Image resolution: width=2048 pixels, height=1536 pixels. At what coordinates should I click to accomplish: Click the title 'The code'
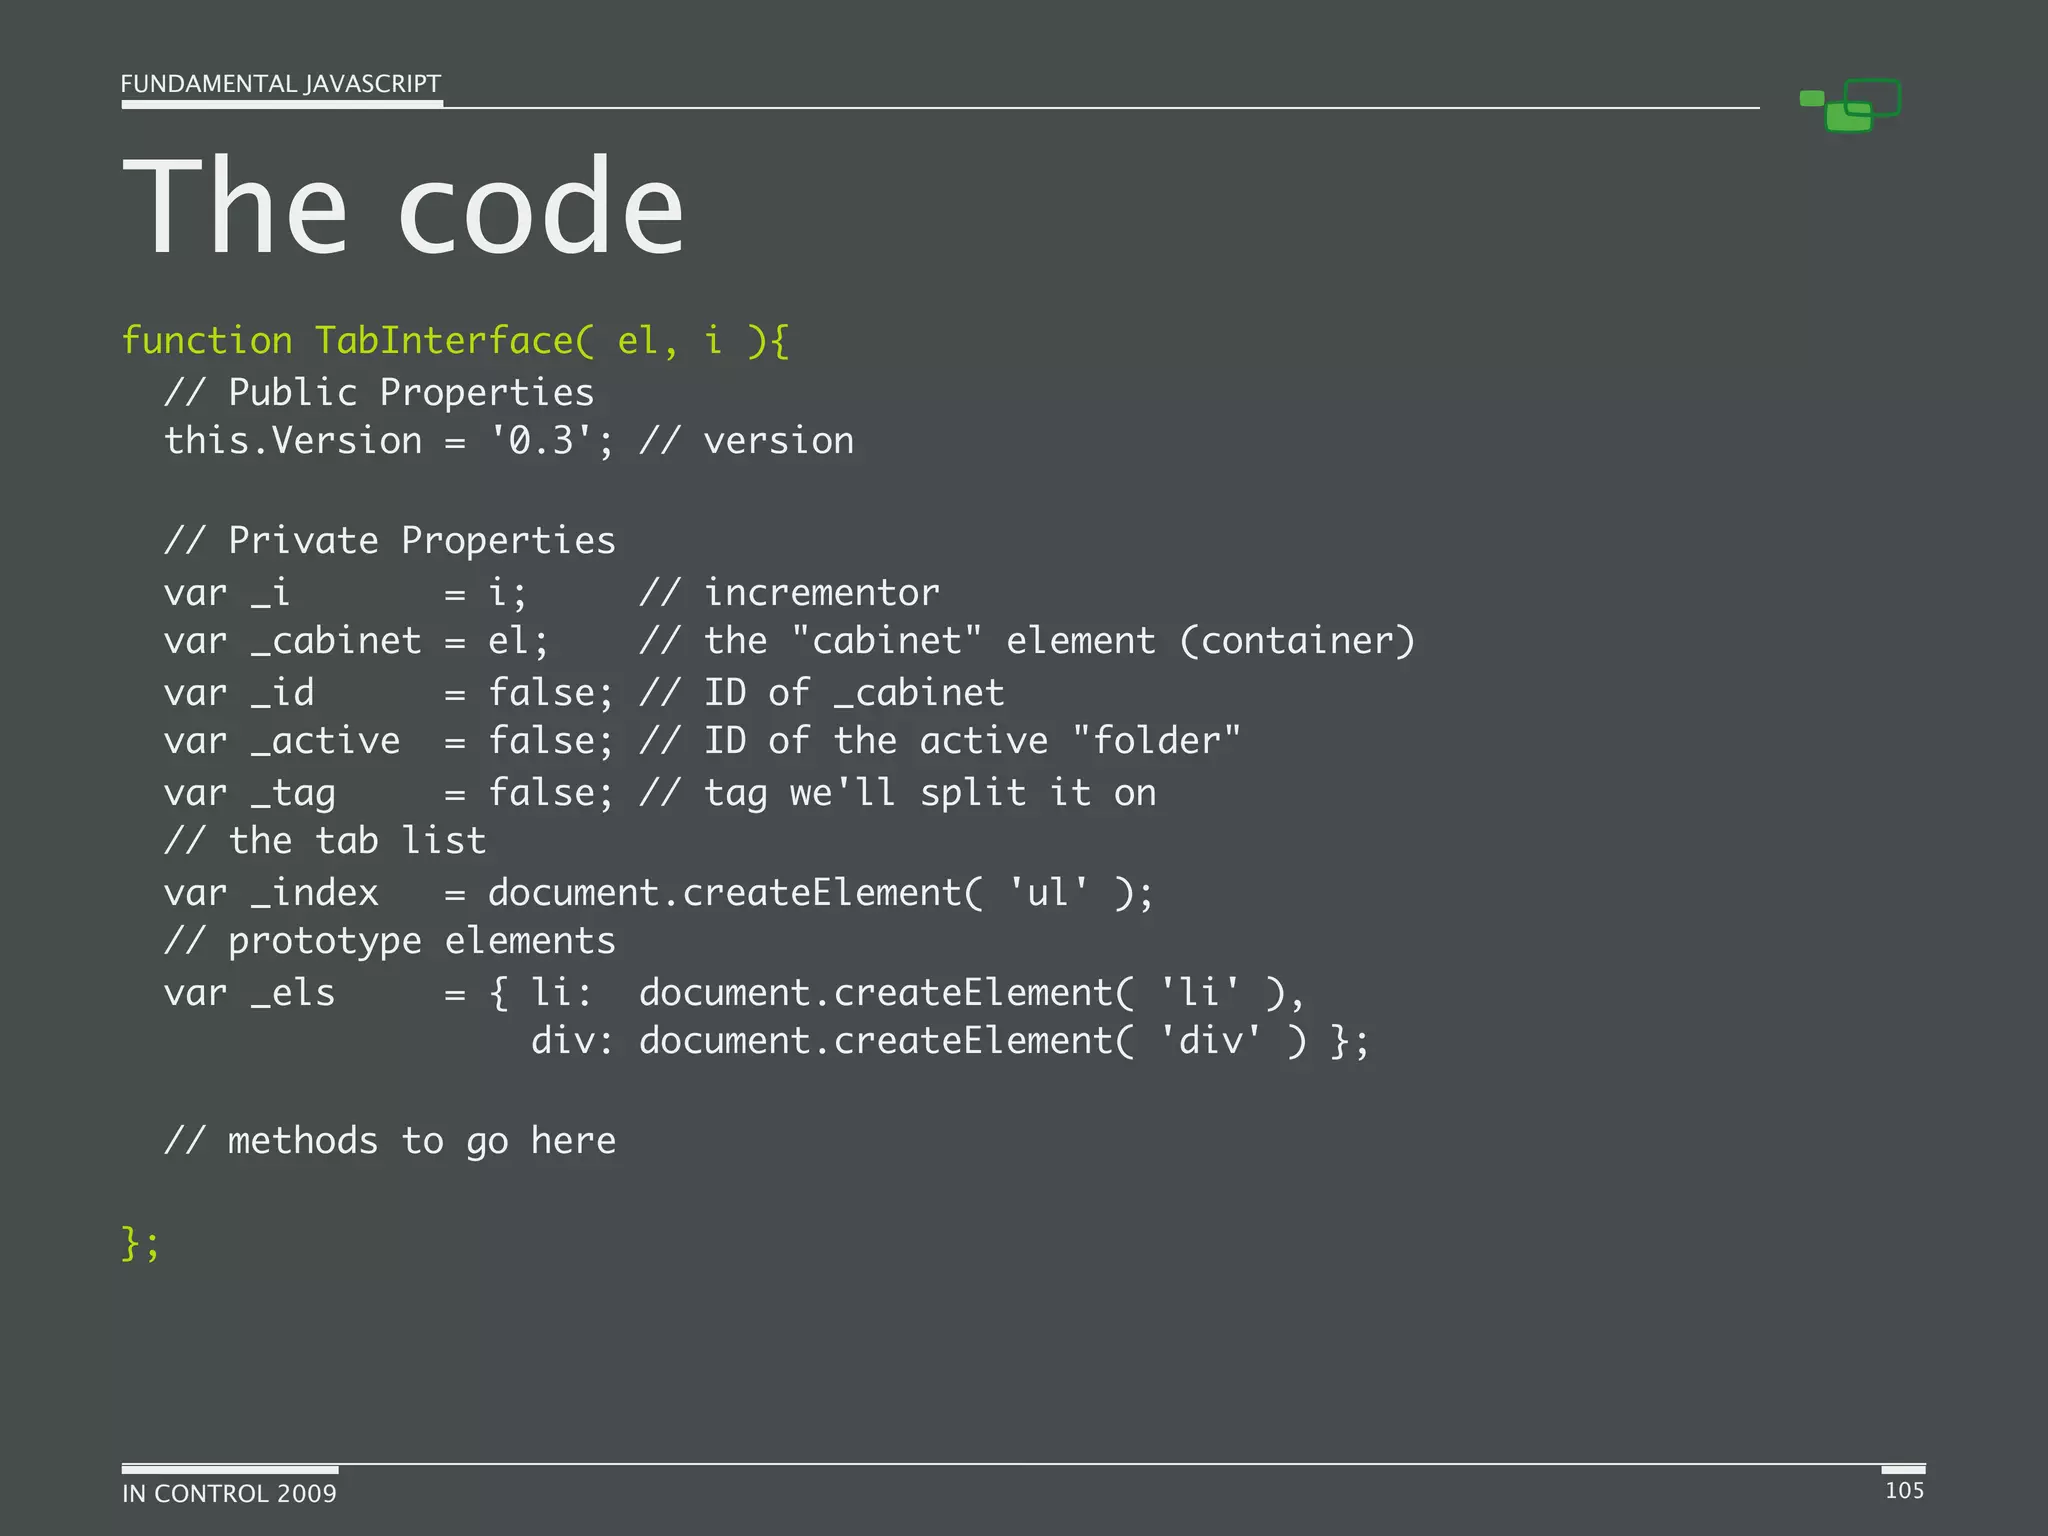click(x=402, y=207)
